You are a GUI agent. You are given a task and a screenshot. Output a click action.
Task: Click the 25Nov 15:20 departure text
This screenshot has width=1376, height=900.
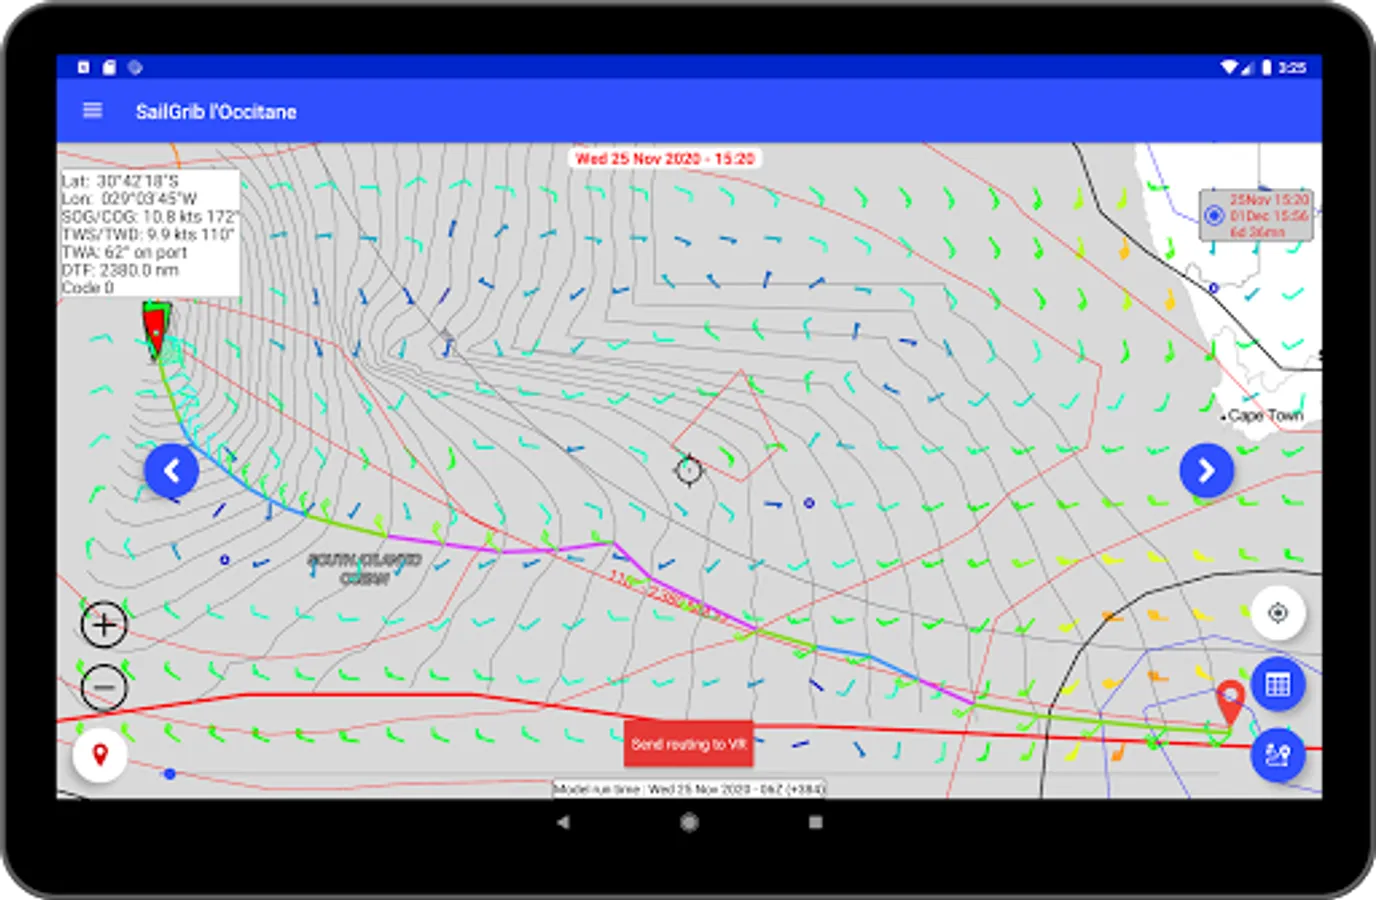(x=1269, y=200)
